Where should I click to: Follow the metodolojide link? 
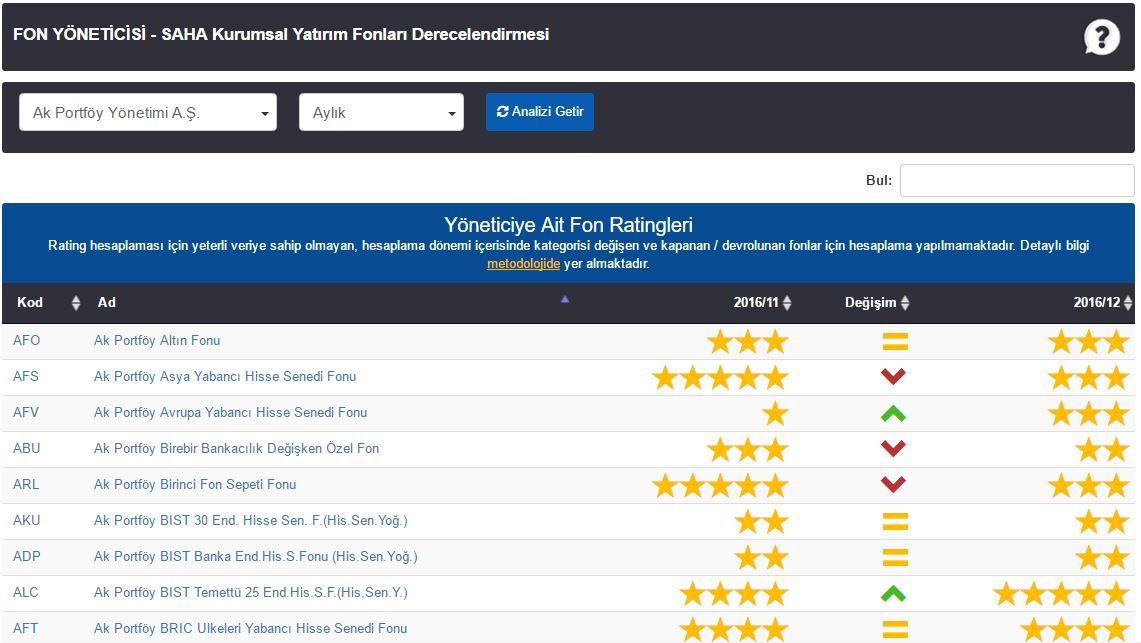click(523, 263)
